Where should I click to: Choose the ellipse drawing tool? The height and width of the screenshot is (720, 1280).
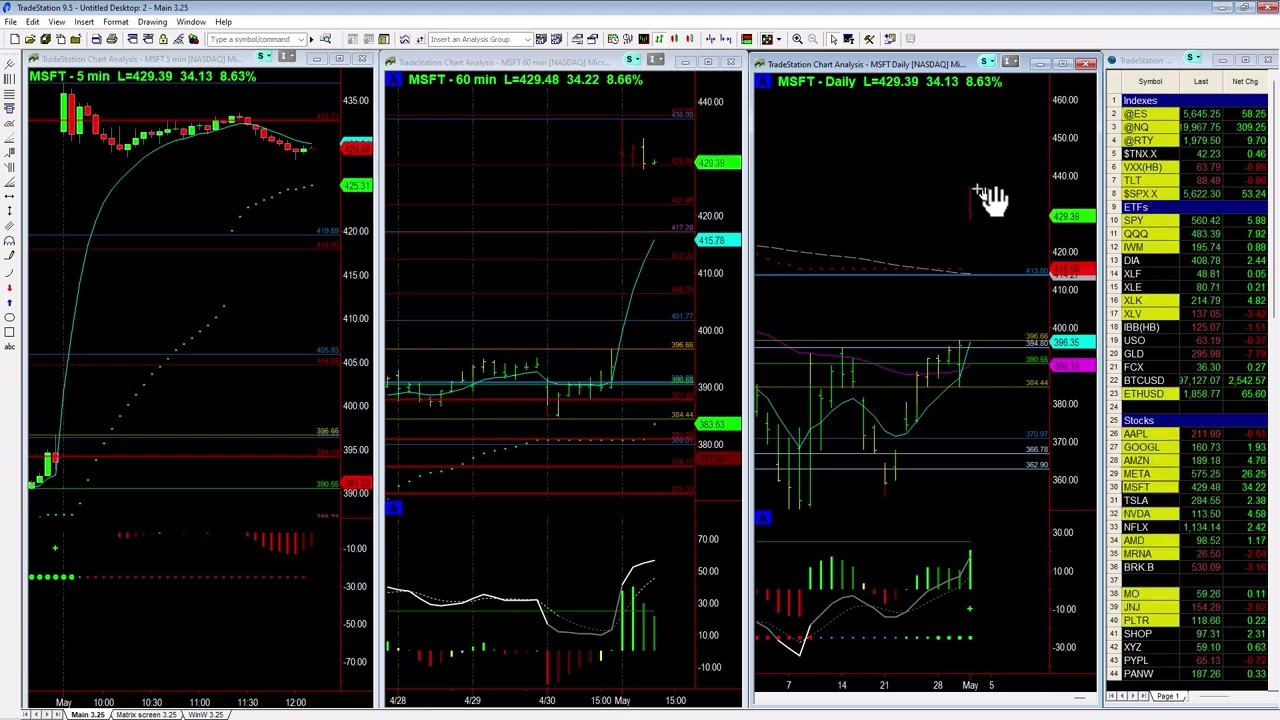click(10, 317)
